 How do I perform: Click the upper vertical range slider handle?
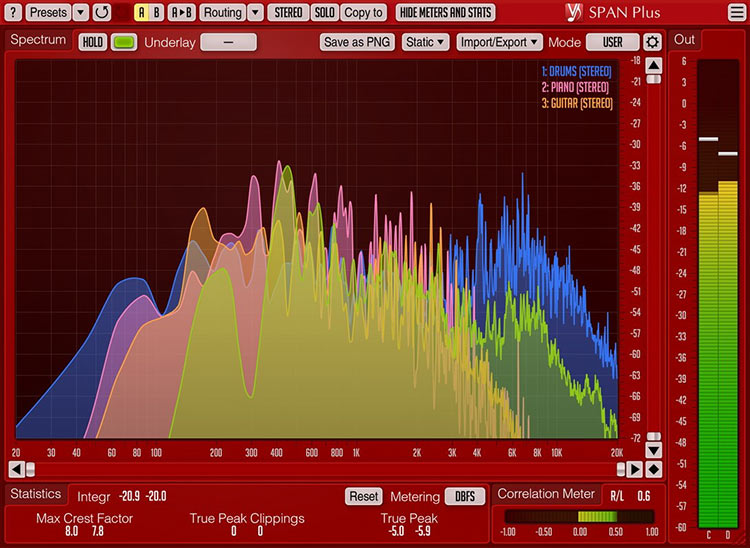(x=654, y=79)
